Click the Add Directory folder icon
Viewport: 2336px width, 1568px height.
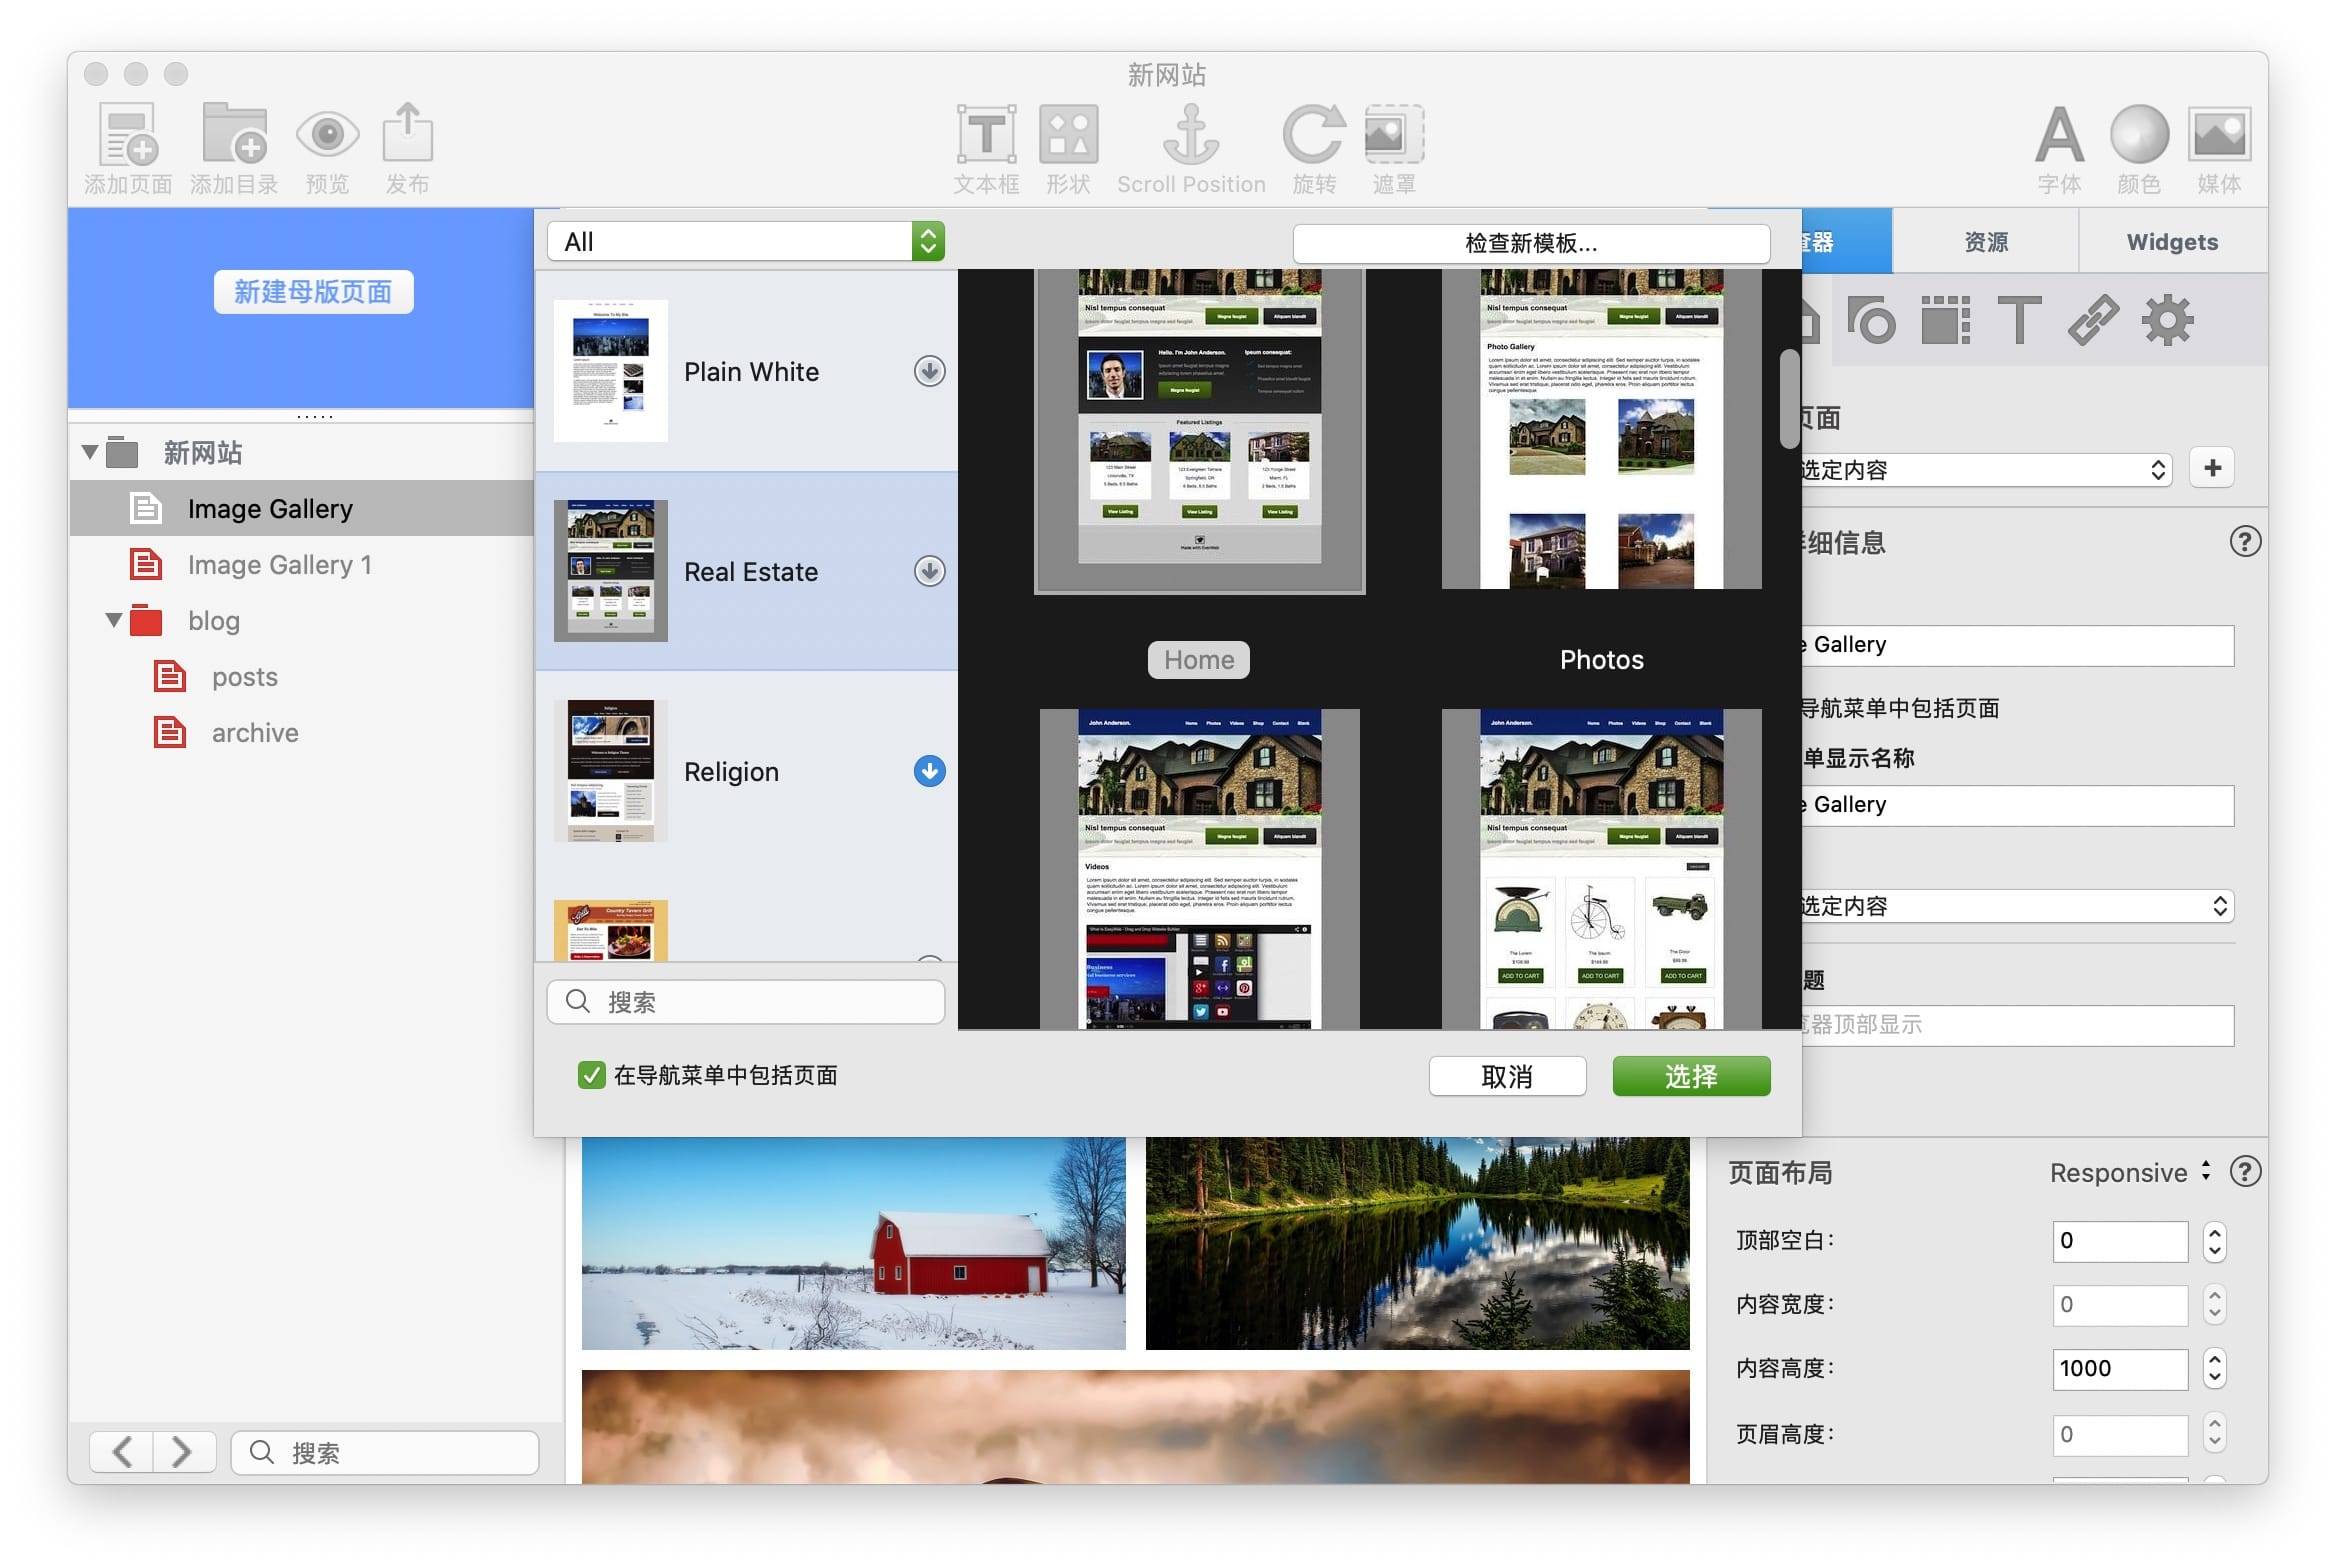234,135
